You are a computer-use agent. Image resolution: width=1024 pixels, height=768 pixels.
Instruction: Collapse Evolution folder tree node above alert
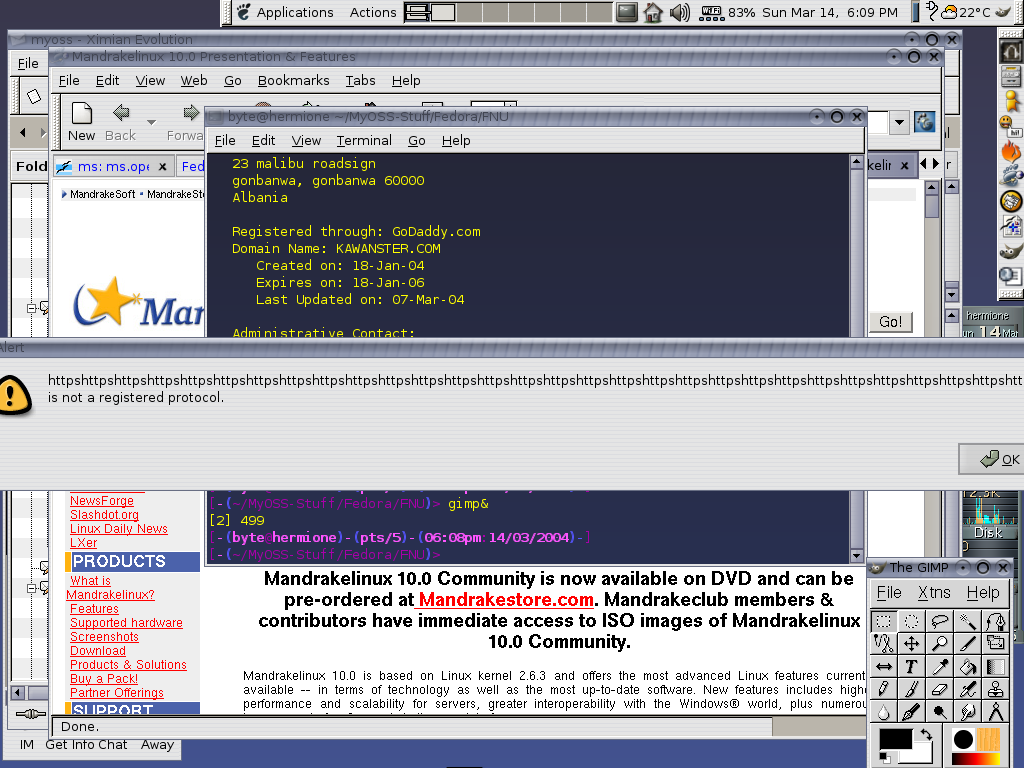(31, 308)
